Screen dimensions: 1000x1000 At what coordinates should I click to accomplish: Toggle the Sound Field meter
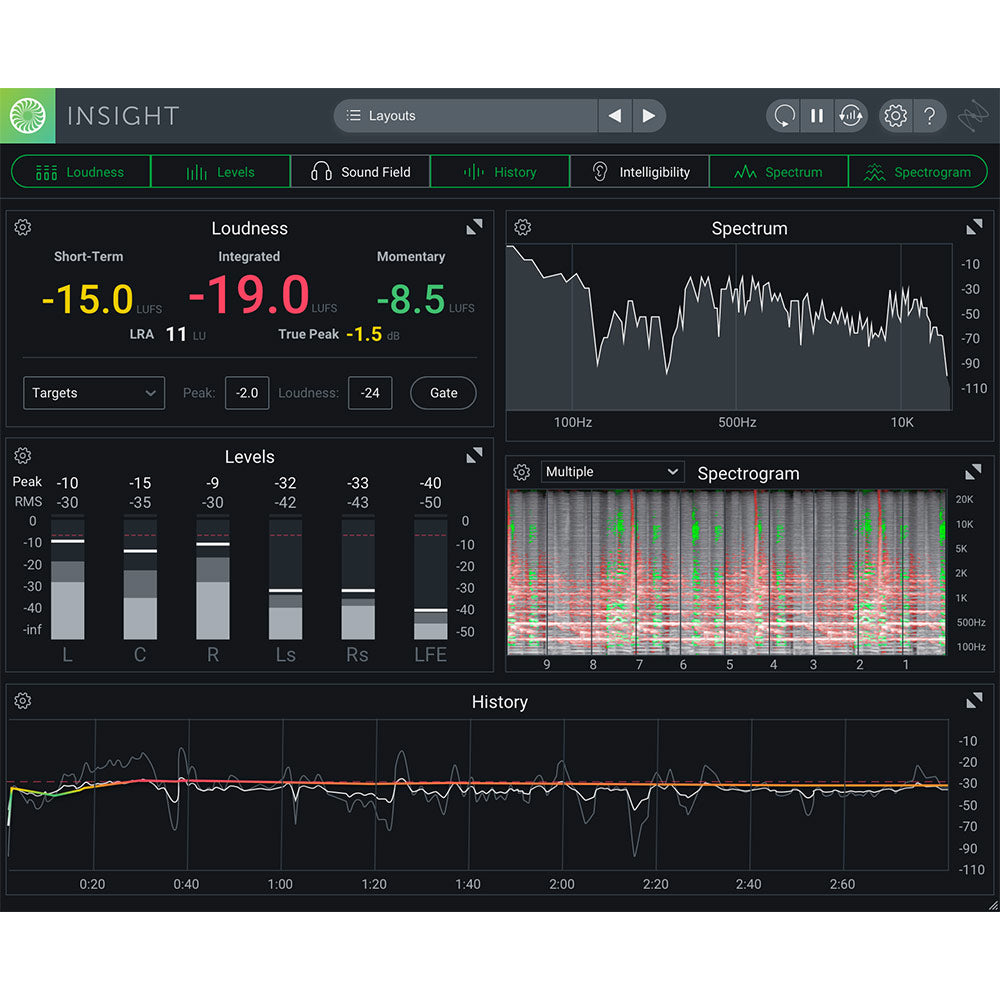click(360, 171)
